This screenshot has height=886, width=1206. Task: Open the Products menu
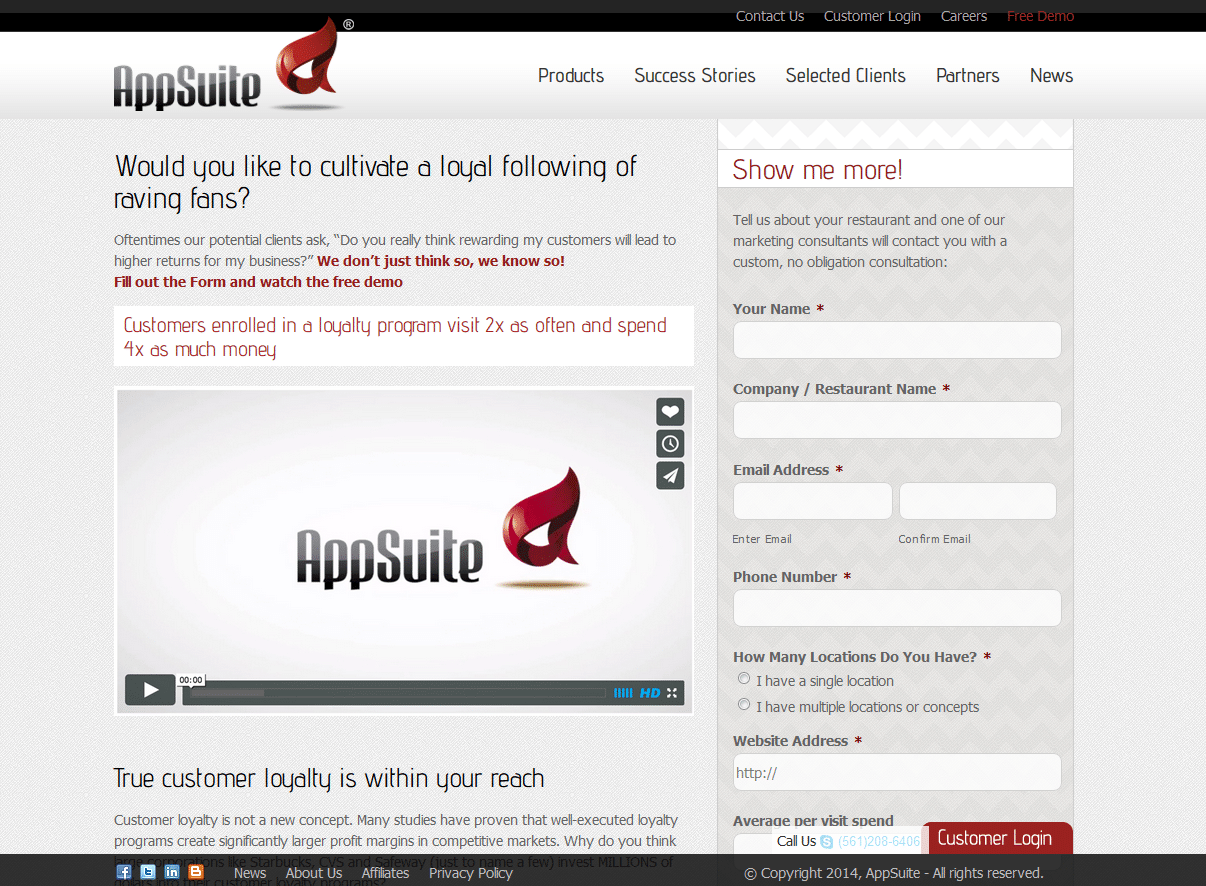[x=571, y=76]
